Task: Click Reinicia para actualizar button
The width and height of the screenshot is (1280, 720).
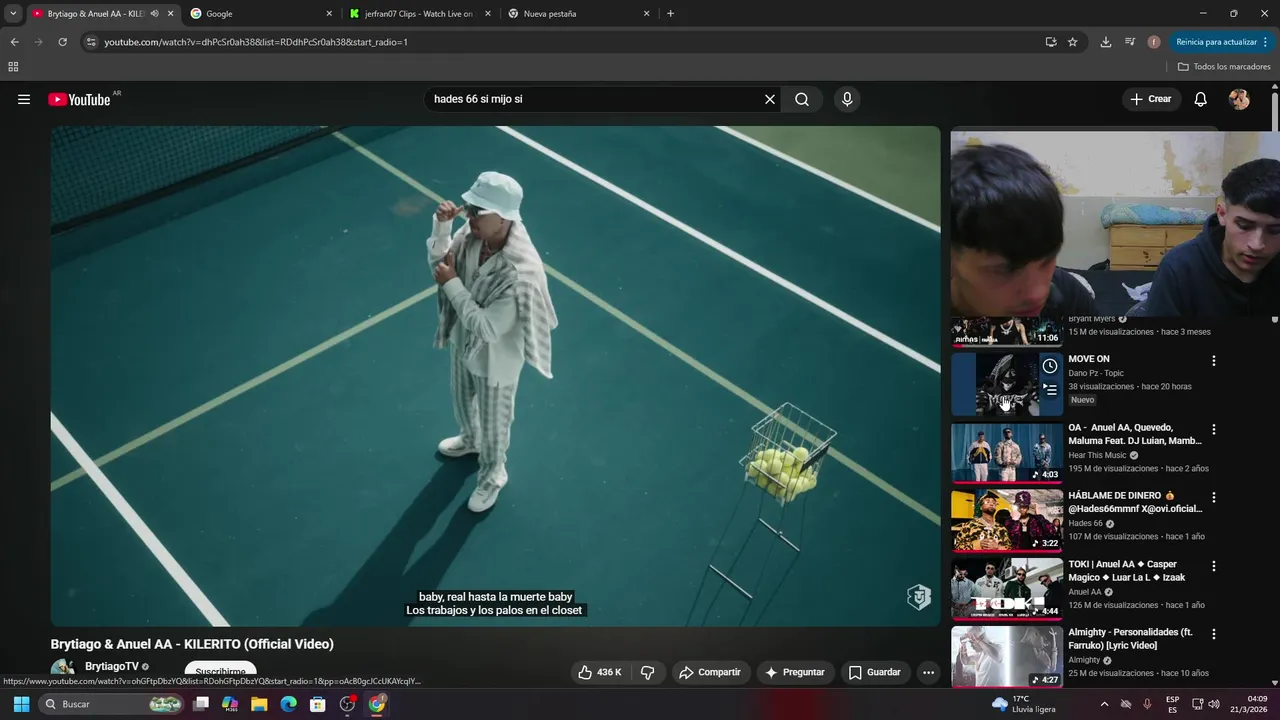Action: pyautogui.click(x=1222, y=42)
